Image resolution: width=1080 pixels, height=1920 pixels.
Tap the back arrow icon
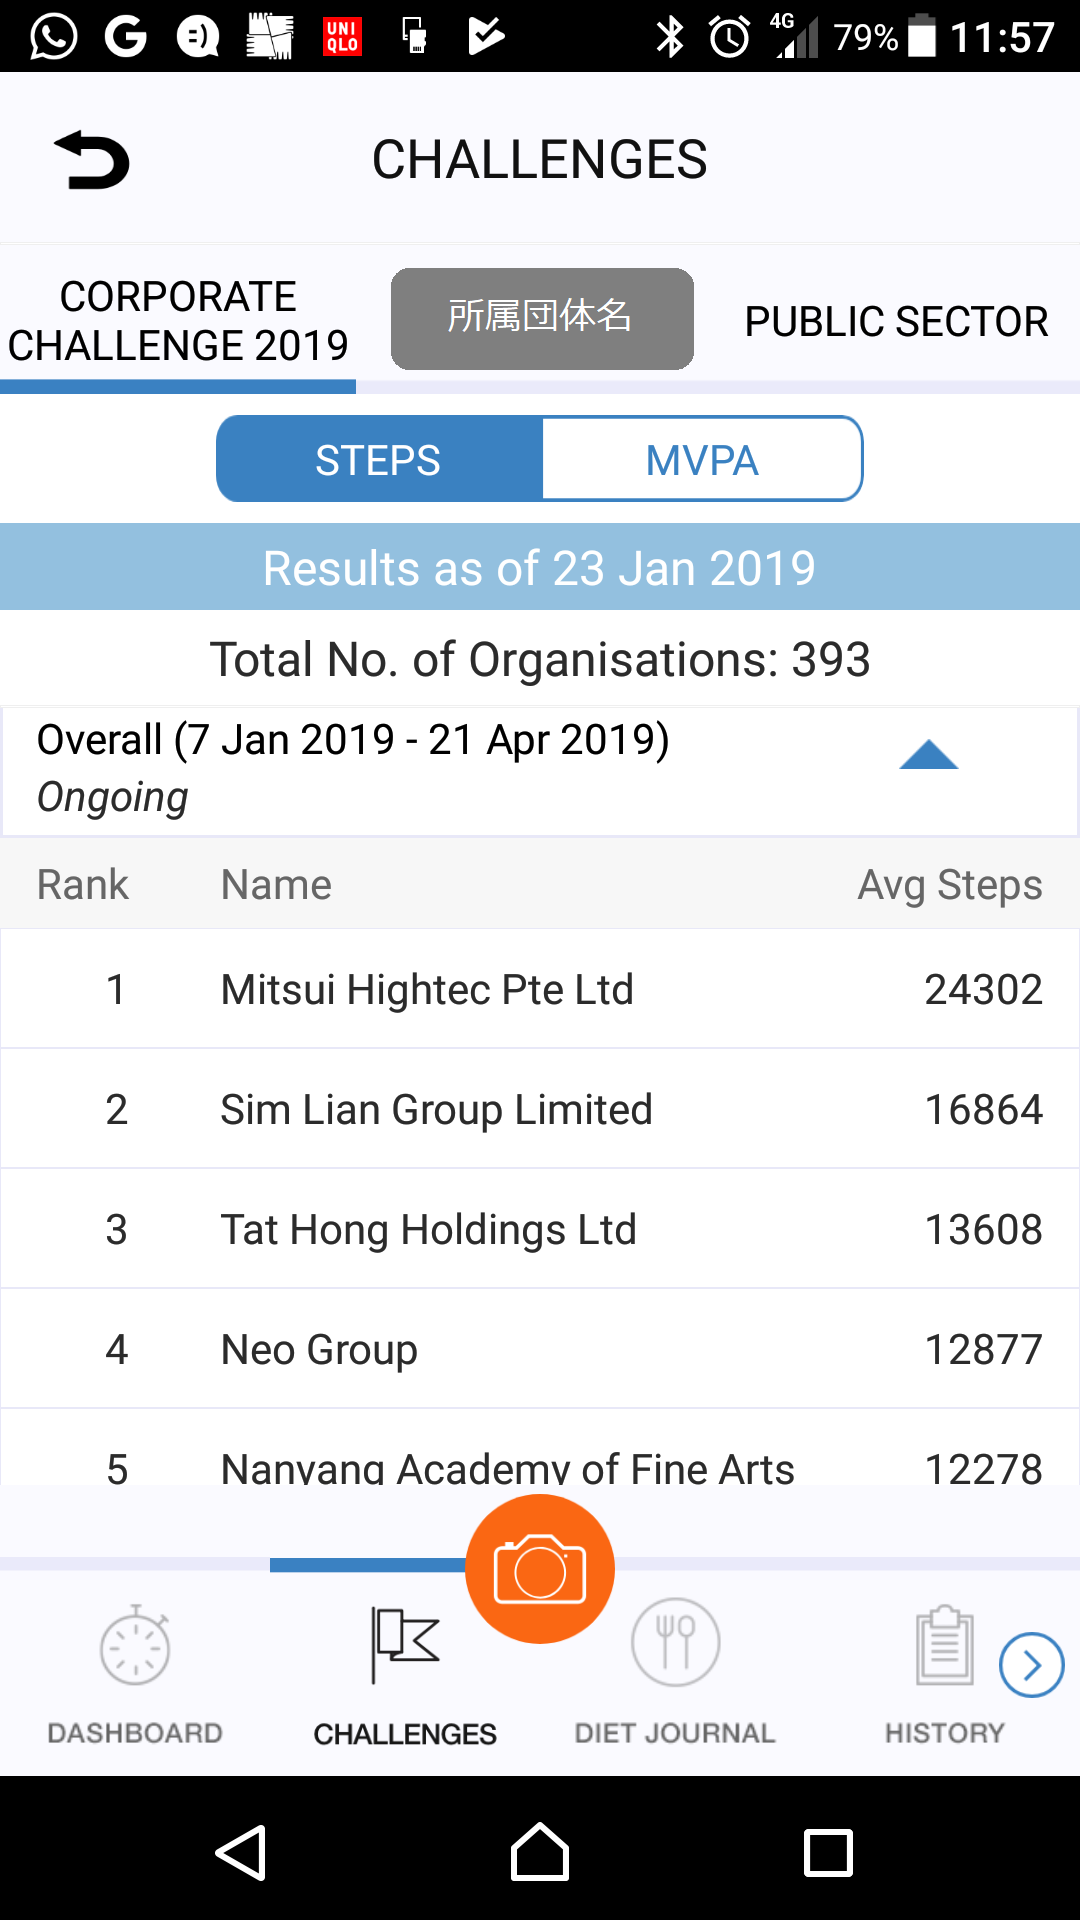pyautogui.click(x=92, y=160)
